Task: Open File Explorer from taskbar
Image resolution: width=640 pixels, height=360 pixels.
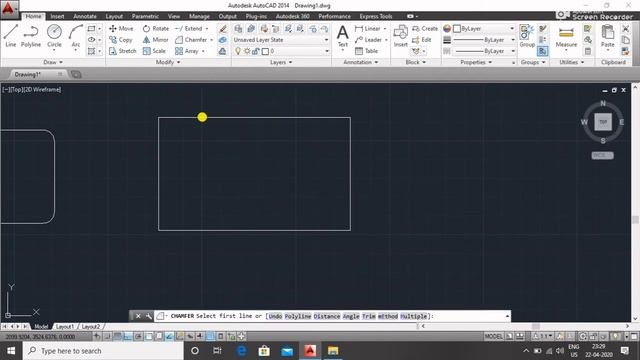Action: point(333,351)
